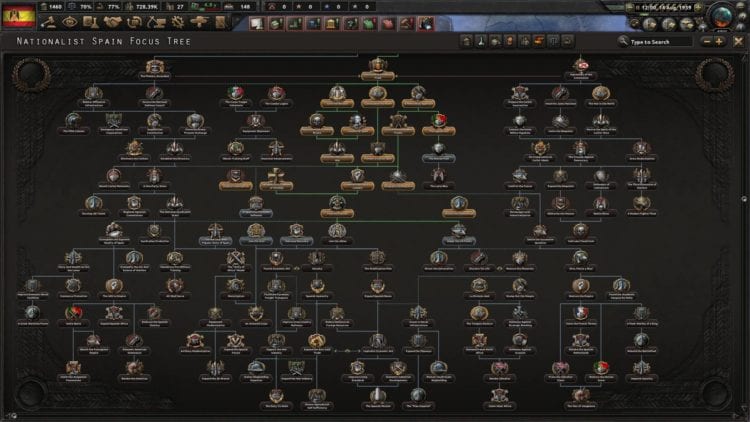The height and width of the screenshot is (422, 750).
Task: Open the first alert icon in top bar
Action: [x=256, y=21]
